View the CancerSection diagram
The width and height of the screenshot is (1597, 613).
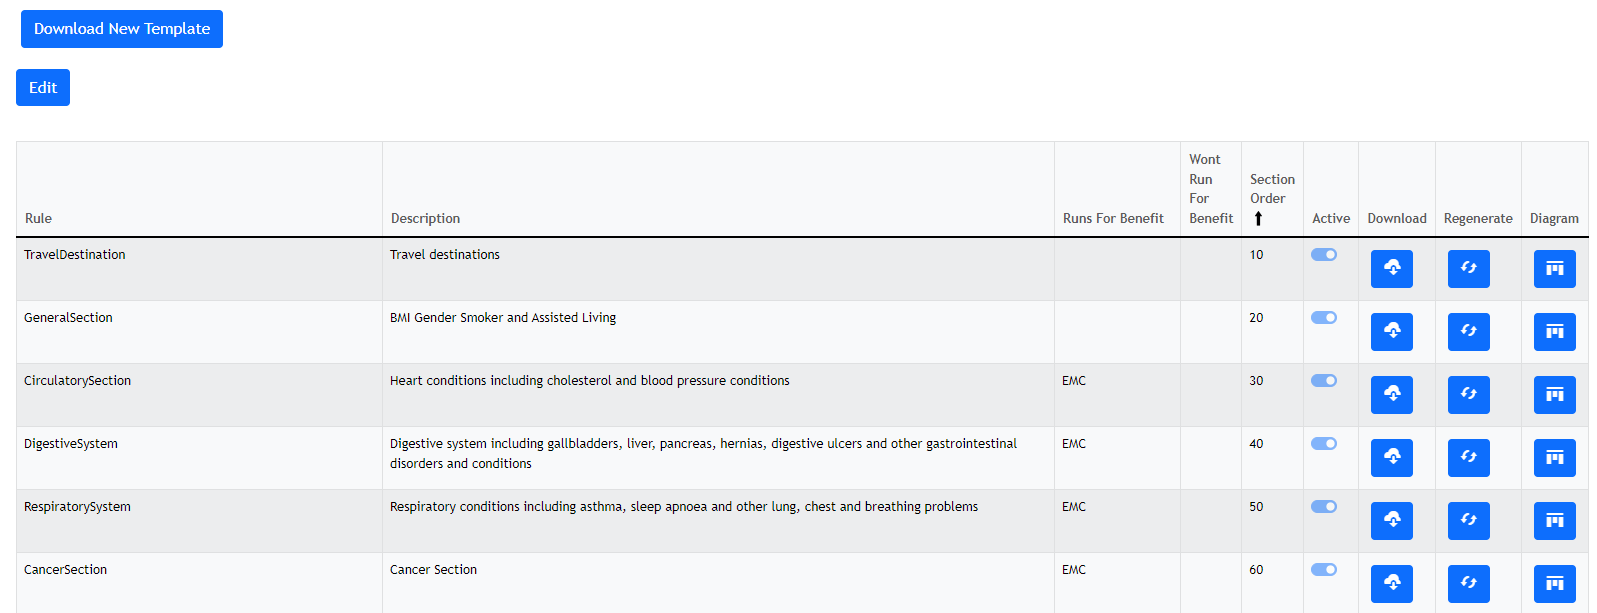[1554, 584]
